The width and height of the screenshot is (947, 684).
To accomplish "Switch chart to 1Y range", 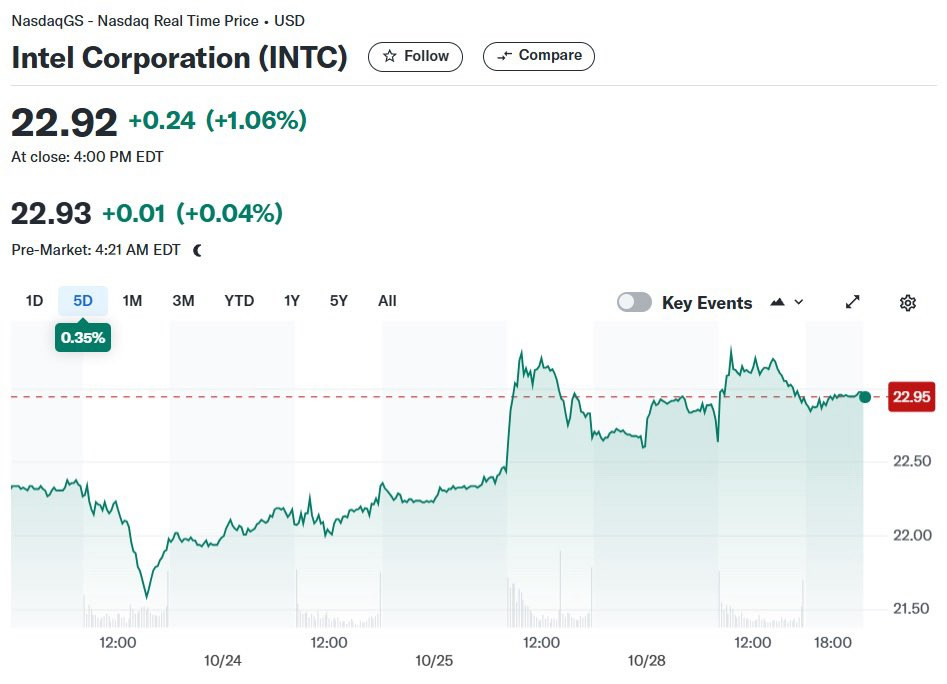I will 292,301.
